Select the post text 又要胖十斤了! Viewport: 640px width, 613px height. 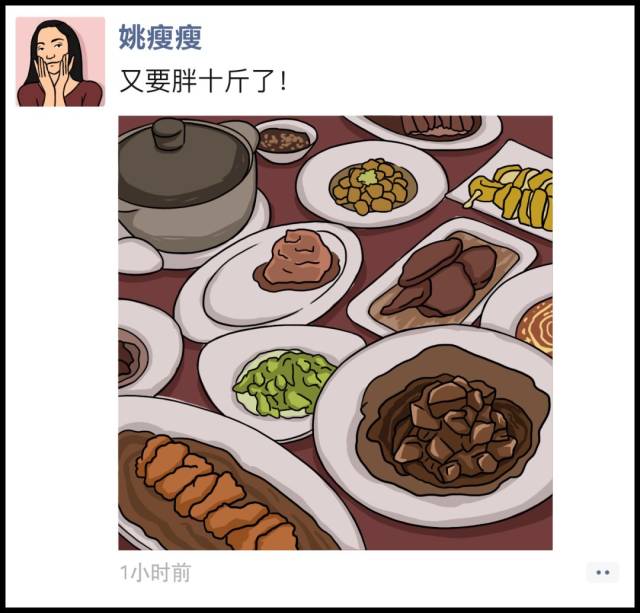click(x=203, y=80)
